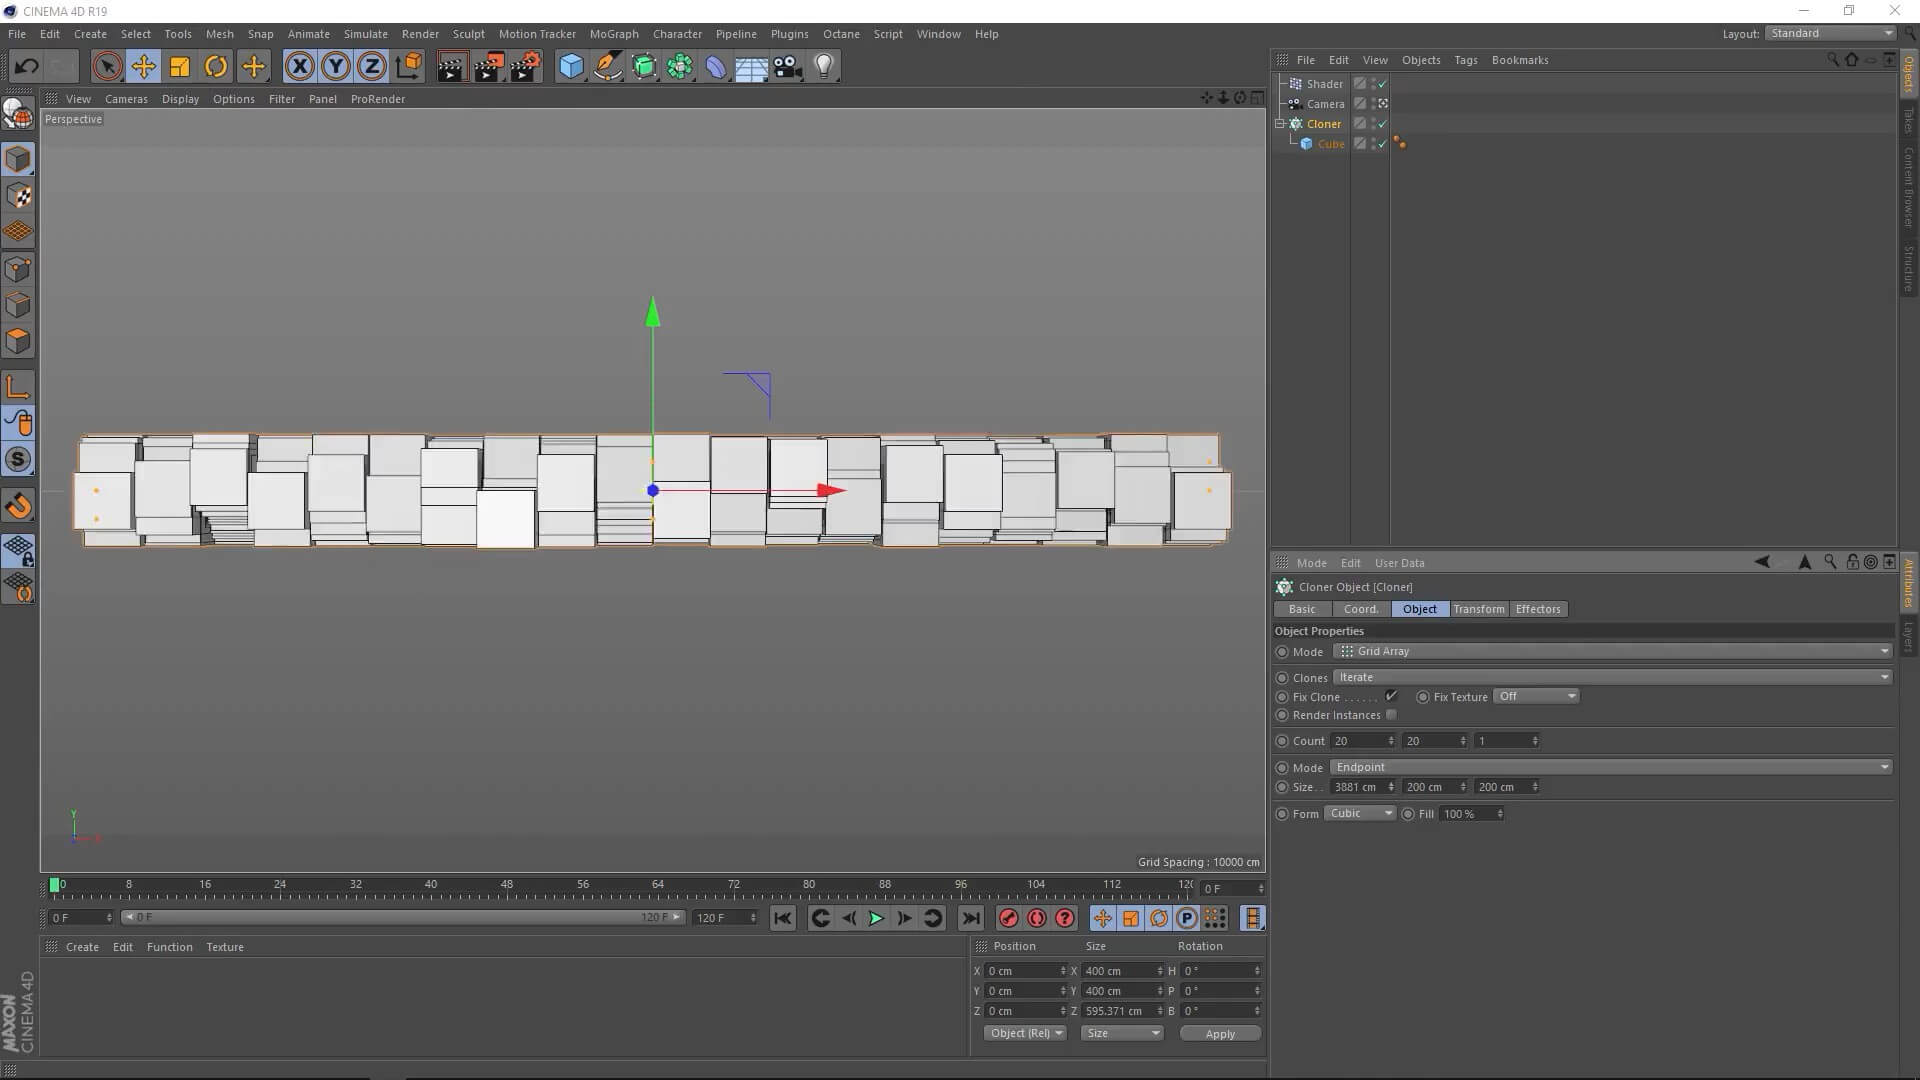Image resolution: width=1920 pixels, height=1080 pixels.
Task: Enable the Render Instances checkbox
Action: tap(1391, 715)
